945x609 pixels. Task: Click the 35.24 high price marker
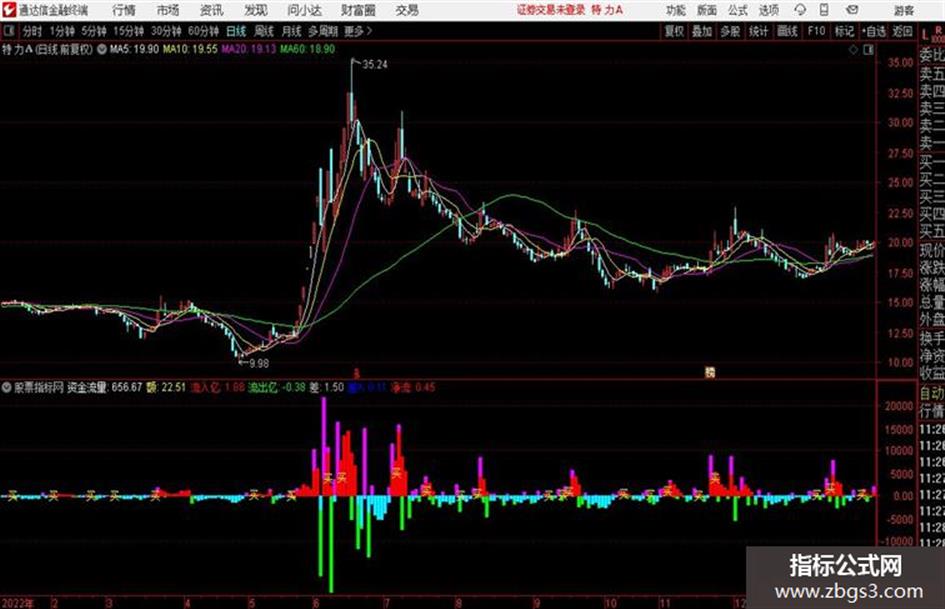(375, 65)
